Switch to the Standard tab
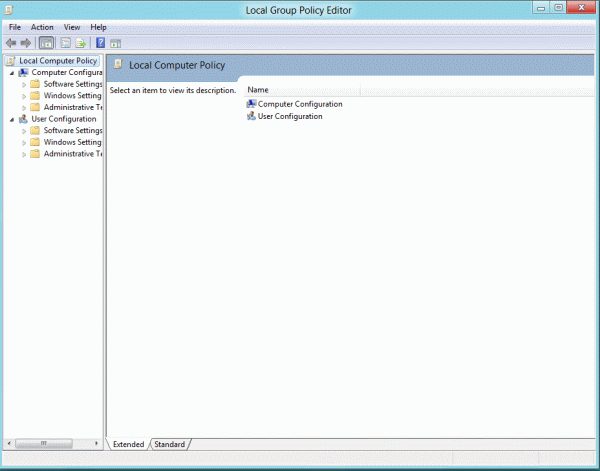Screen dimensions: 600x471 click(x=170, y=444)
